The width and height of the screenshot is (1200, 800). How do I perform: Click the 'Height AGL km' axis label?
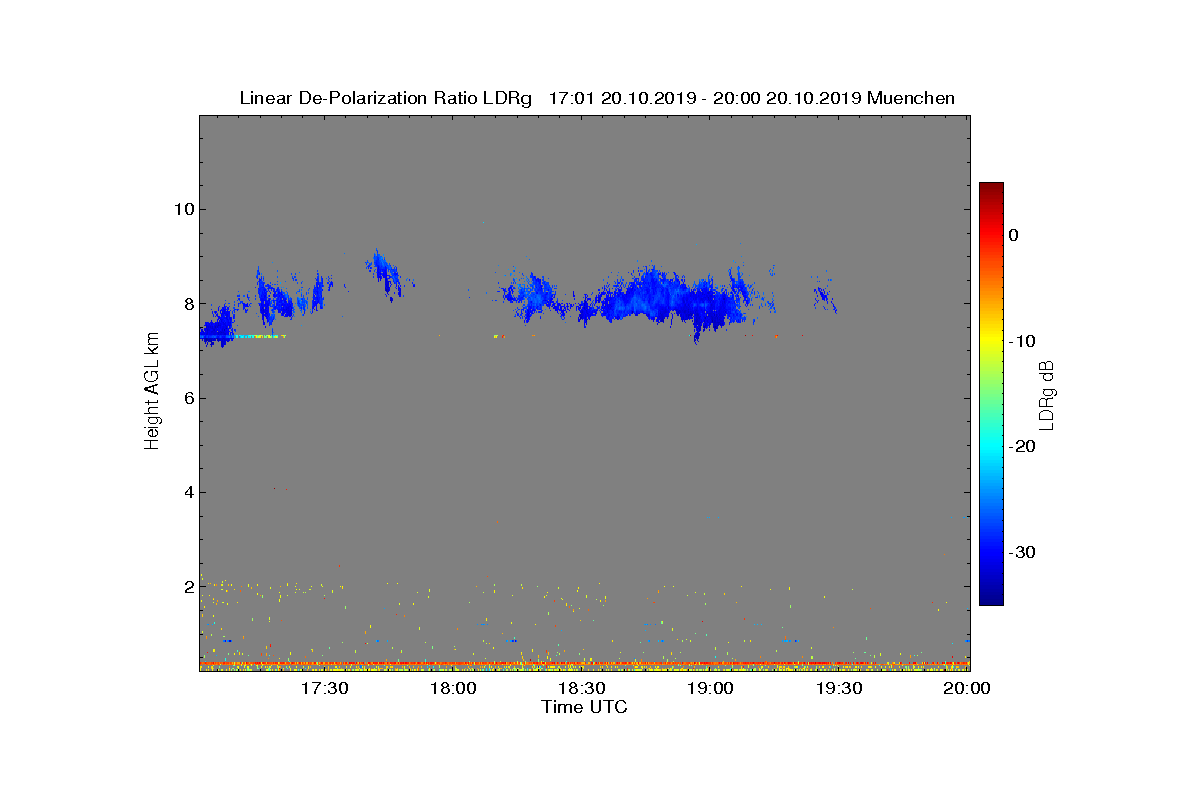[x=152, y=392]
